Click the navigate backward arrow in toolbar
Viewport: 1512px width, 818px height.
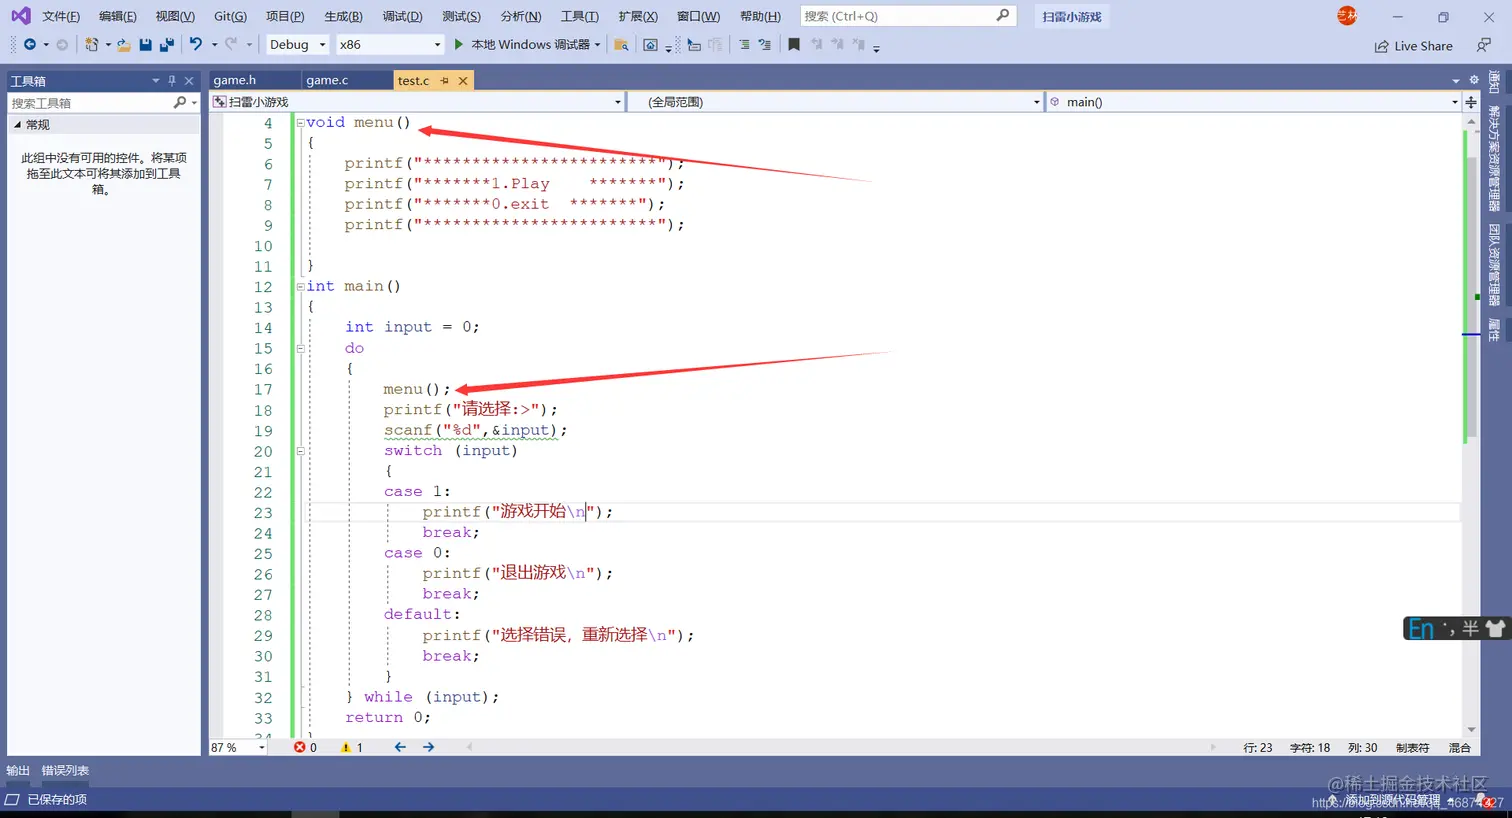click(x=29, y=44)
